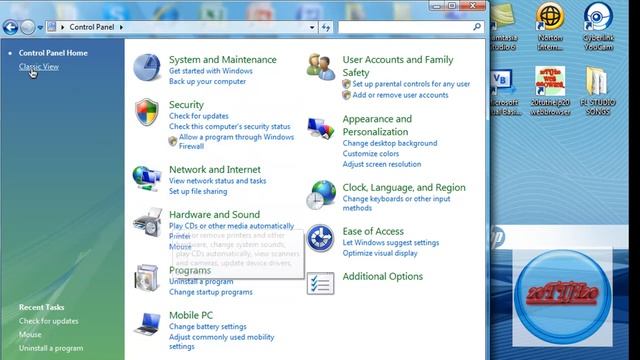Open the Additional Options checklist icon
Image resolution: width=640 pixels, height=360 pixels.
(x=320, y=283)
